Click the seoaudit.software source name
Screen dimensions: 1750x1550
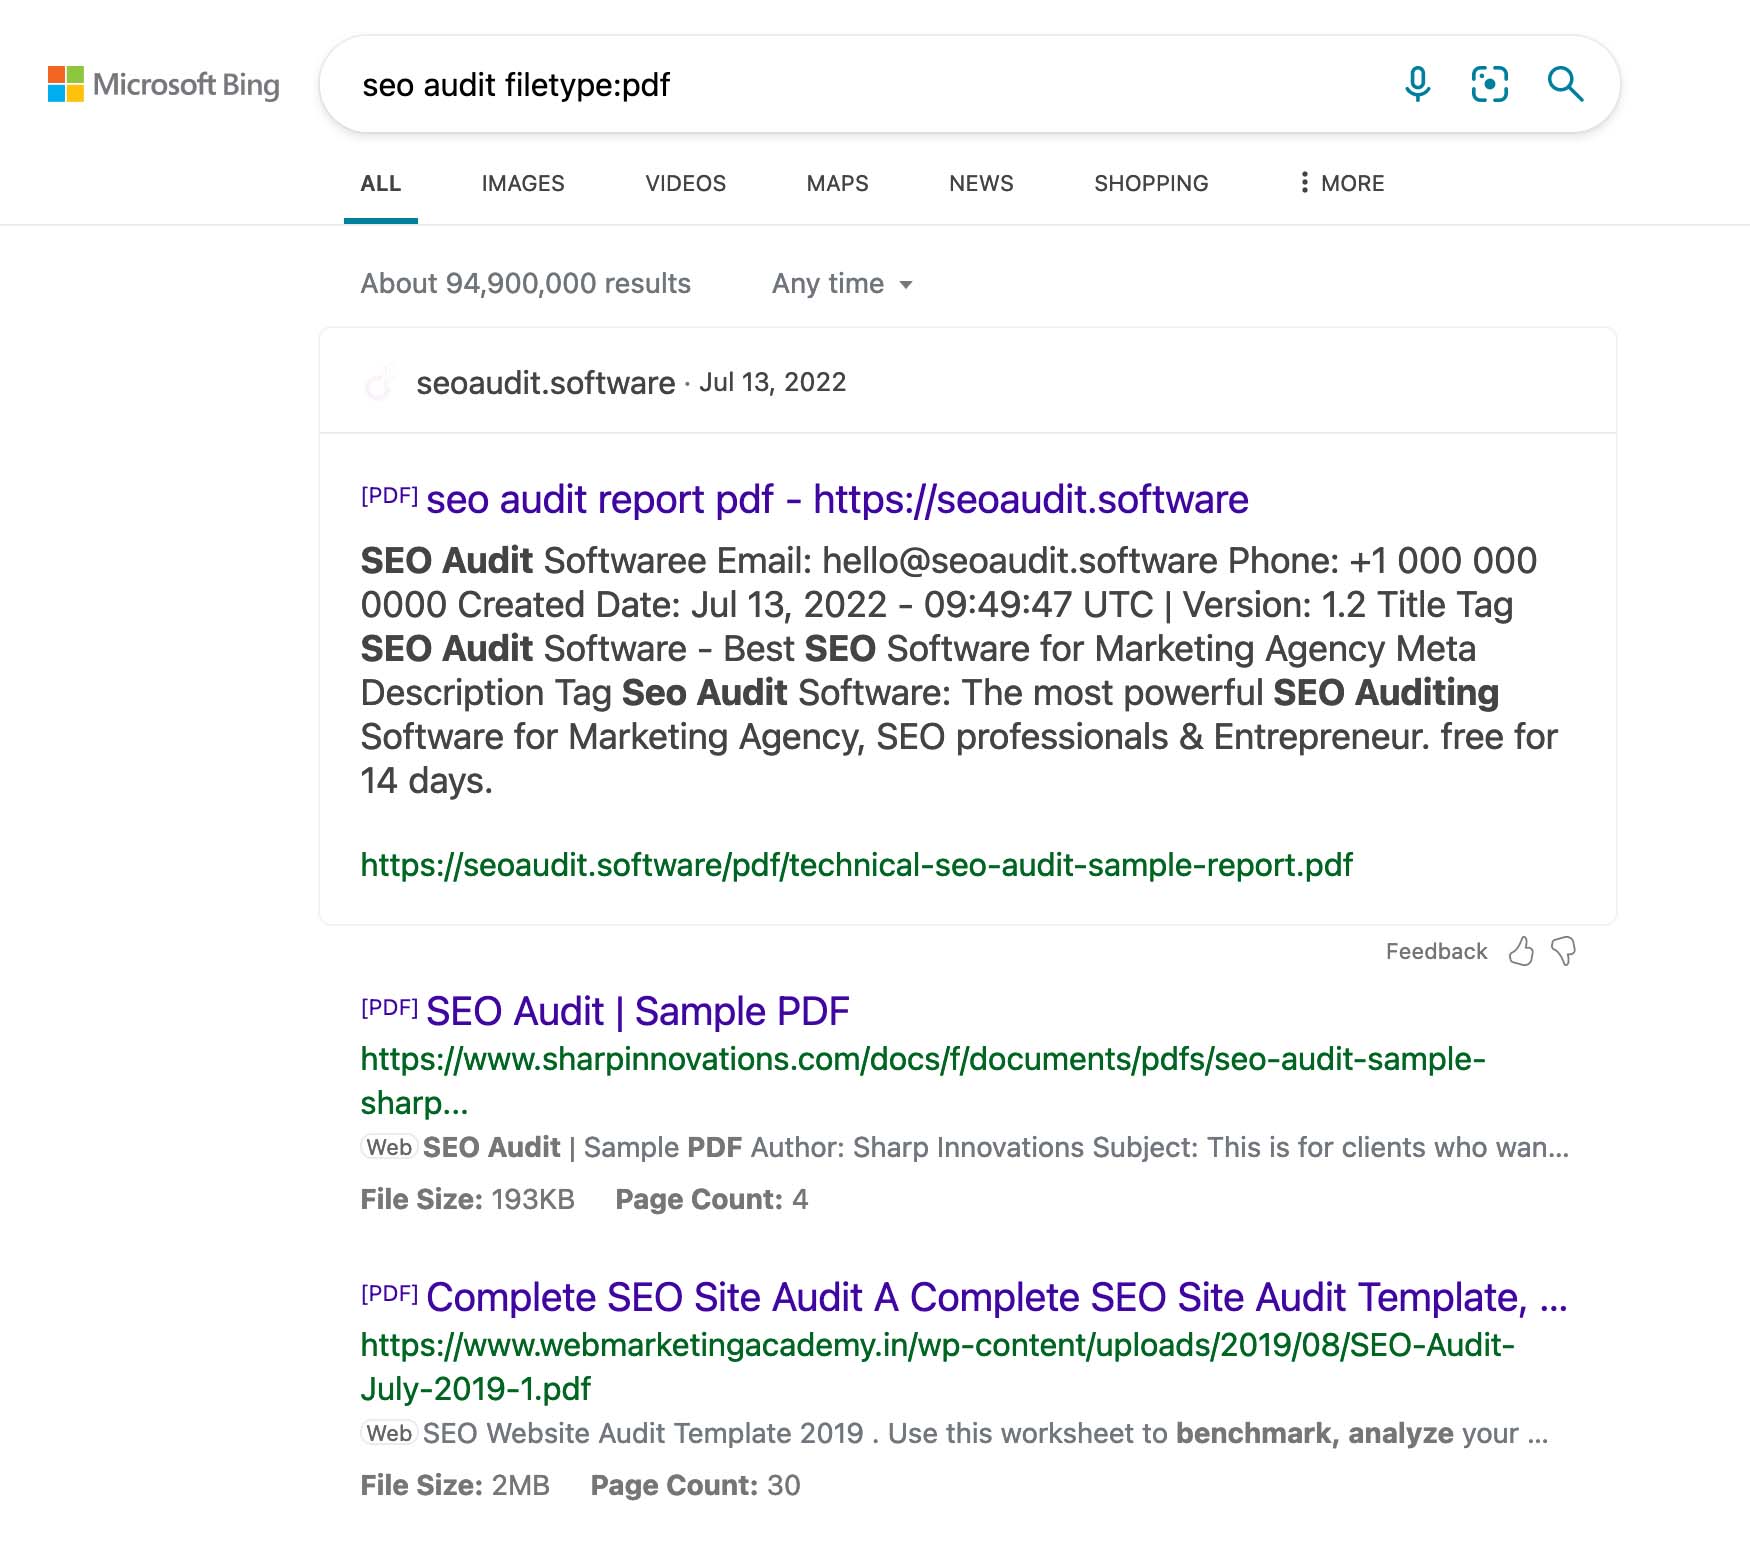pyautogui.click(x=546, y=383)
